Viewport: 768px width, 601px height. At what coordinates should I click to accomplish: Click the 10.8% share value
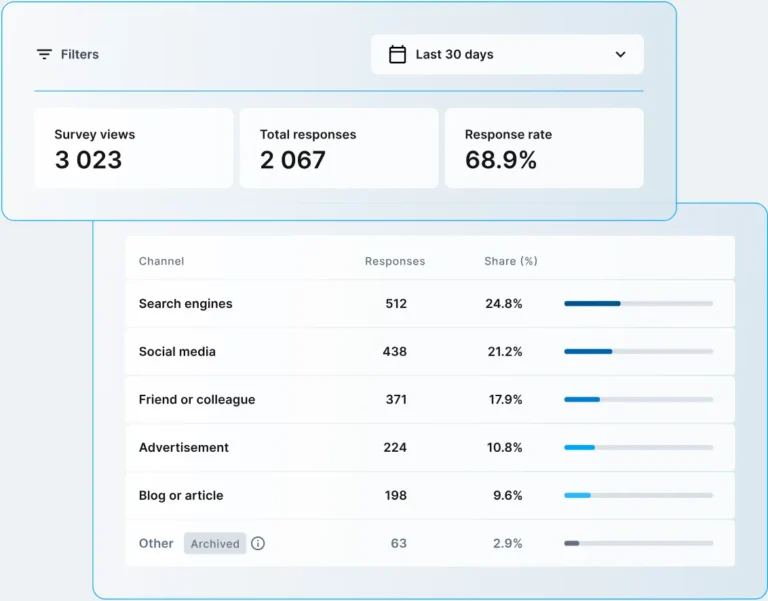pos(504,448)
